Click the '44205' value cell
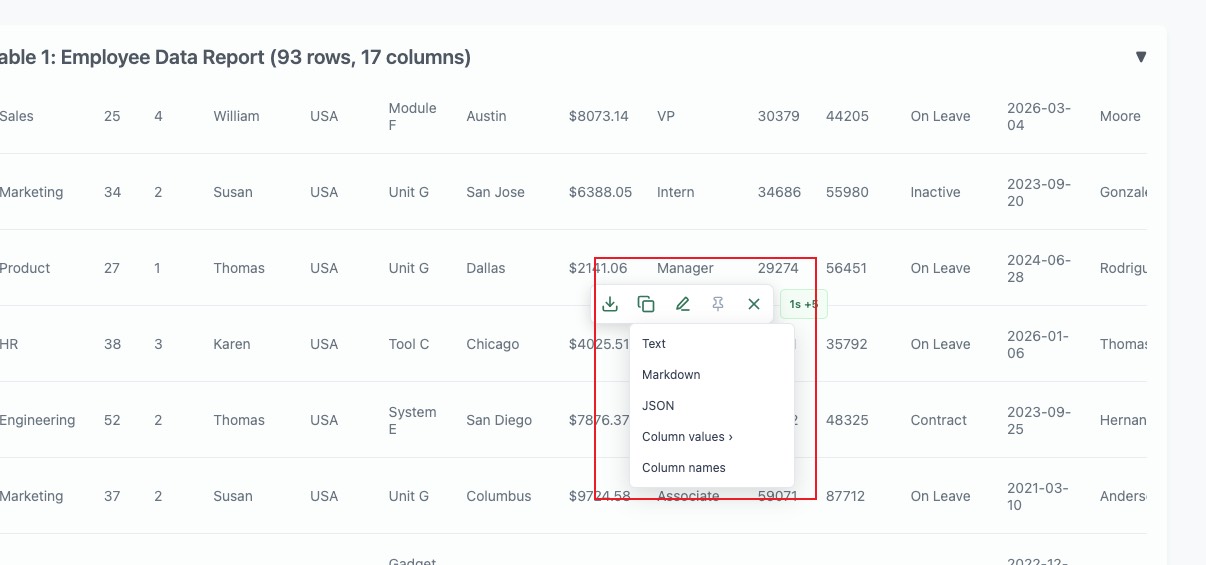Screen dimensions: 1206x565 coord(847,116)
